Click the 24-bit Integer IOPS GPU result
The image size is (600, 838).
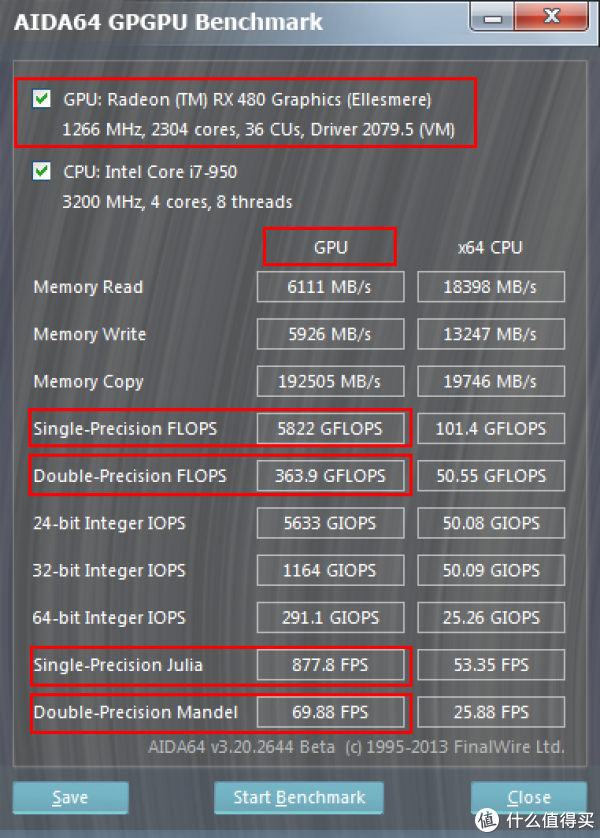pyautogui.click(x=330, y=523)
